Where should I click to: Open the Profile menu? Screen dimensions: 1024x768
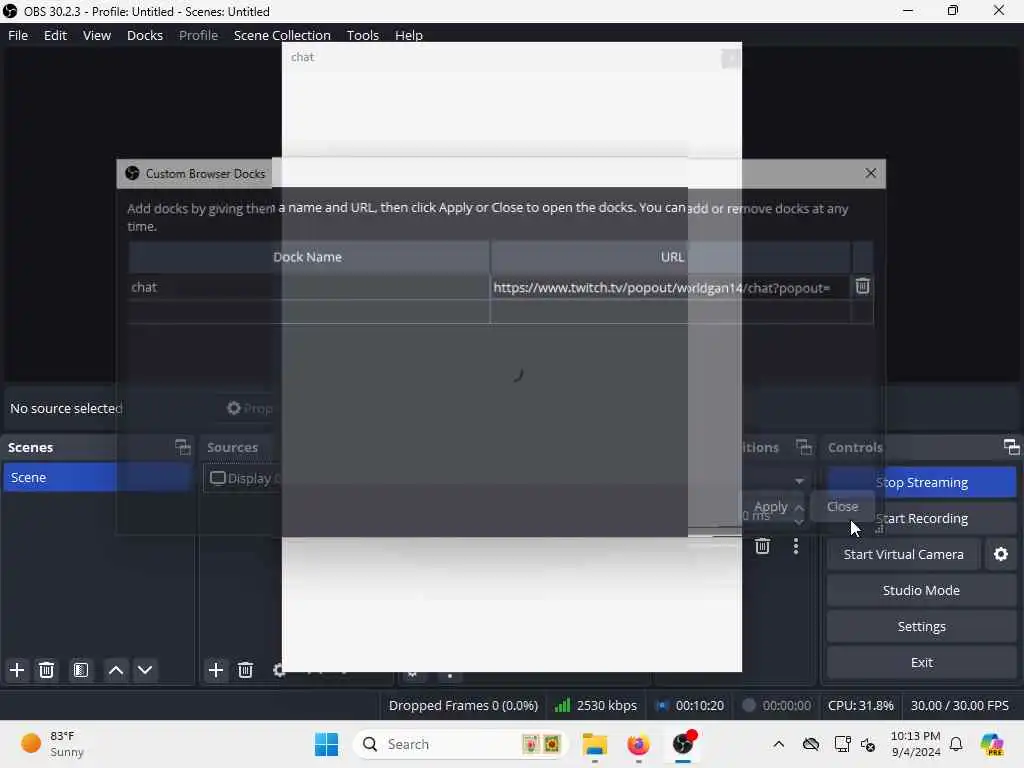click(199, 35)
